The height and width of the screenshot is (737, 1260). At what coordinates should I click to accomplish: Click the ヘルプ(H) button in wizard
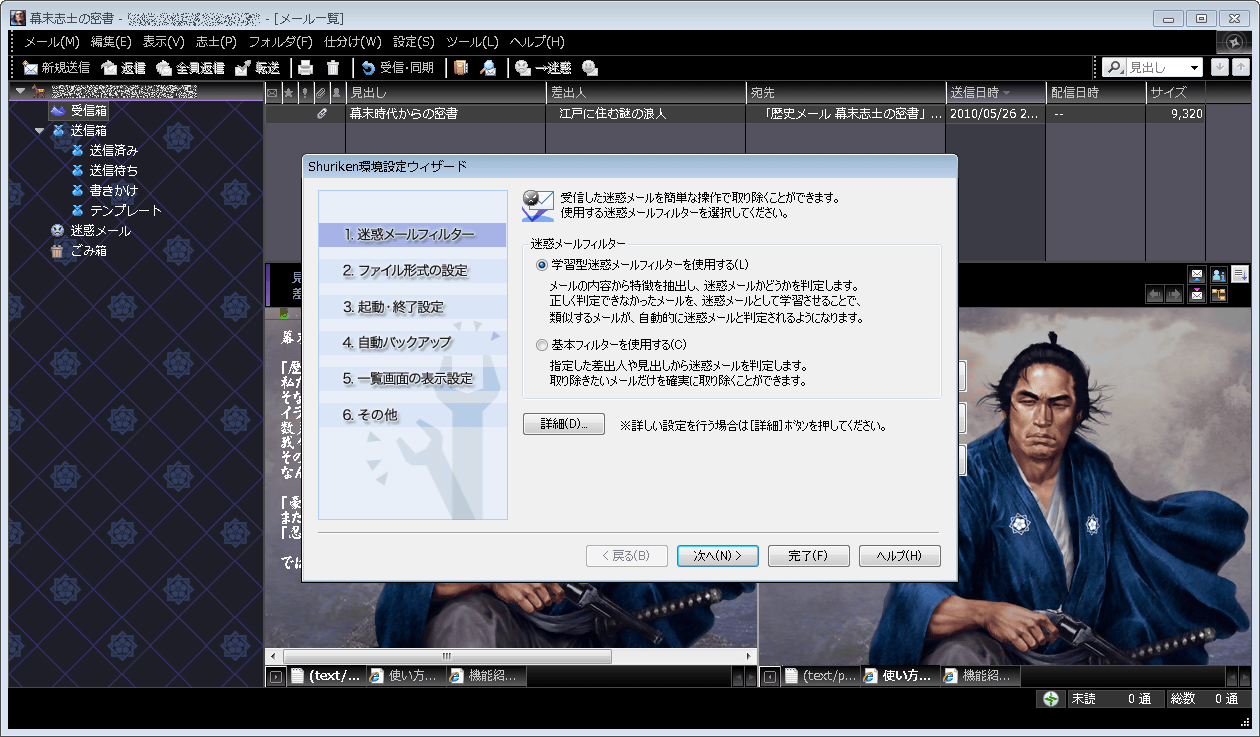point(900,556)
